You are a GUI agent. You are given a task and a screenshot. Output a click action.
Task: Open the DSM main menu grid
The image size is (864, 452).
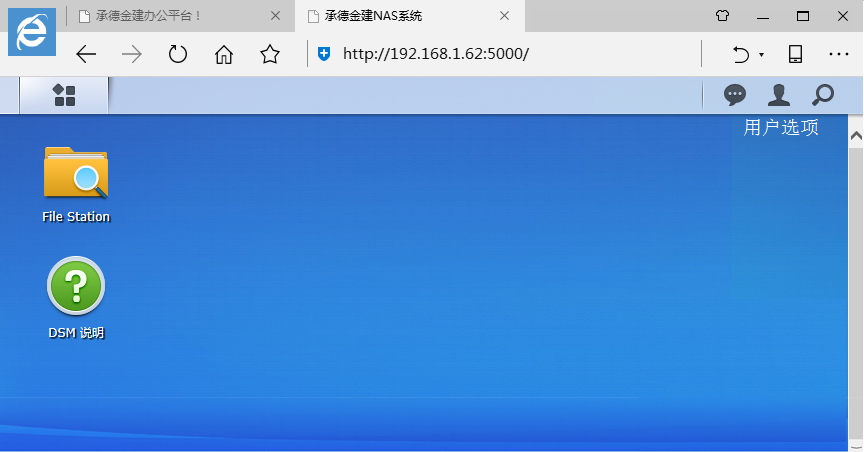pos(64,95)
